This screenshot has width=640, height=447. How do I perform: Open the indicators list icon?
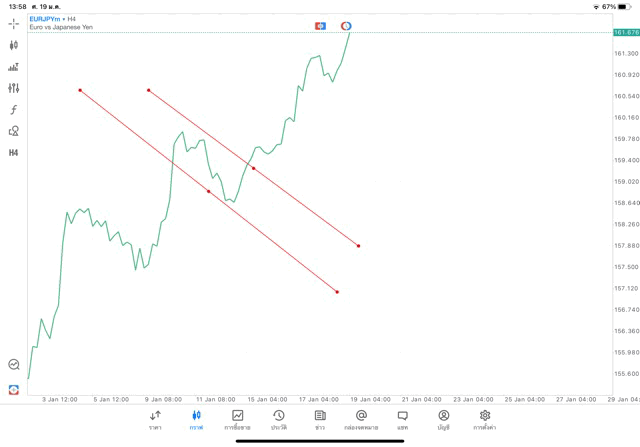coord(13,67)
